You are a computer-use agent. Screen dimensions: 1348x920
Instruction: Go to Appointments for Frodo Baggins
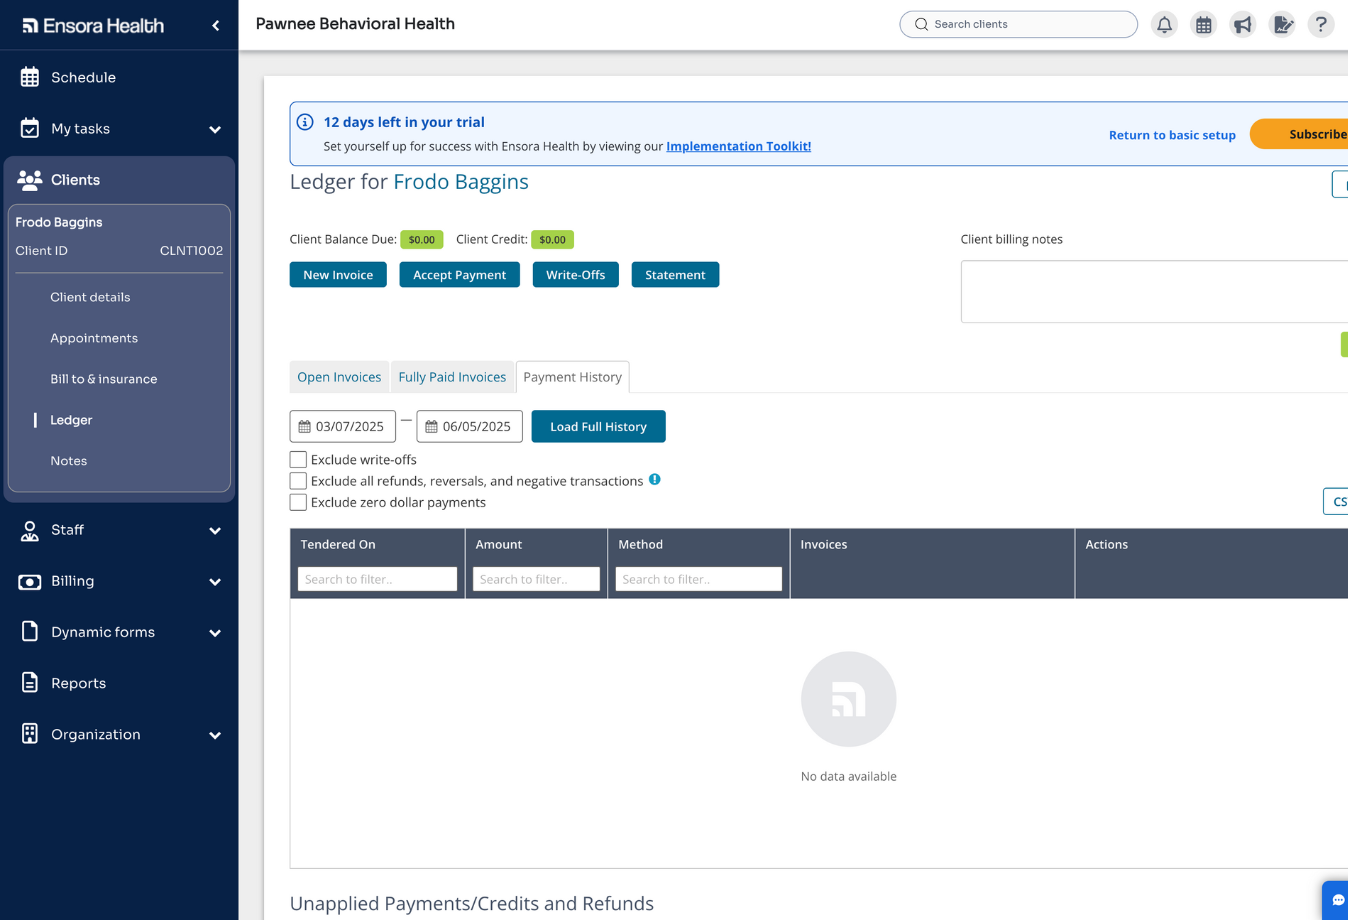pyautogui.click(x=94, y=338)
